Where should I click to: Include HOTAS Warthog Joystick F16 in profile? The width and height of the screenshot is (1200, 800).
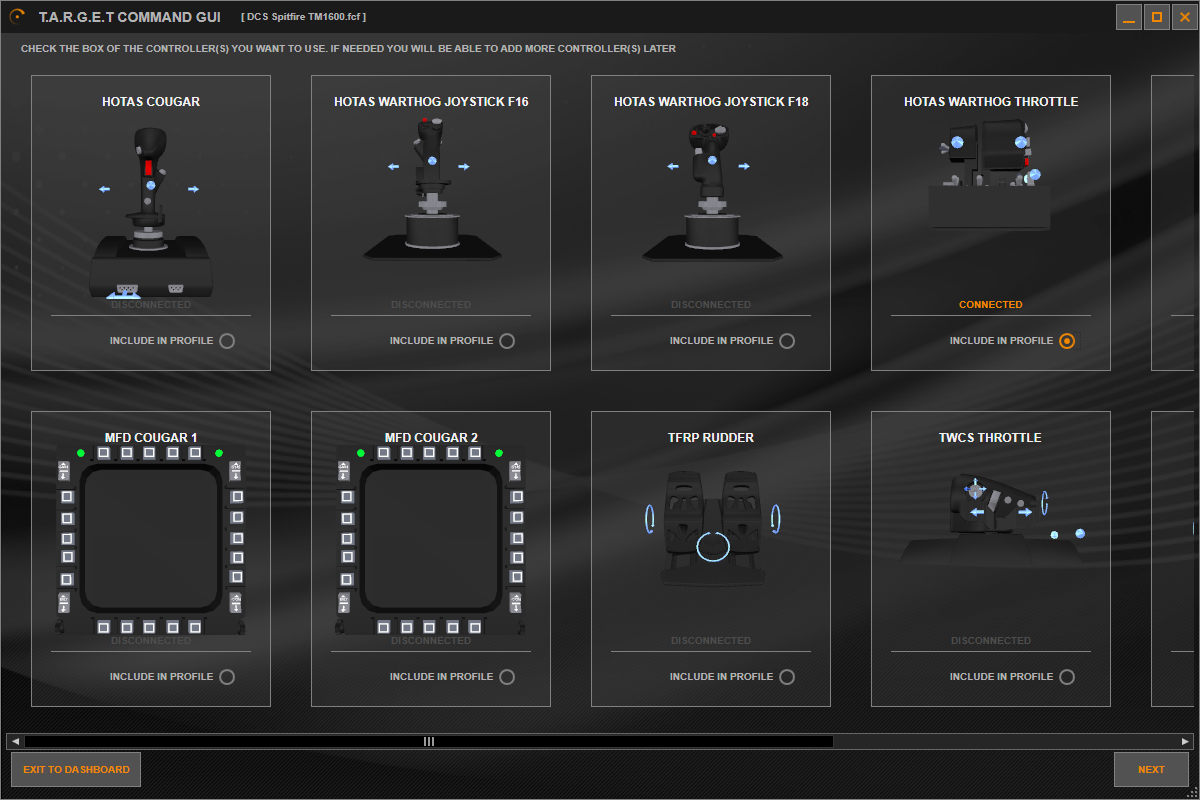pyautogui.click(x=507, y=341)
